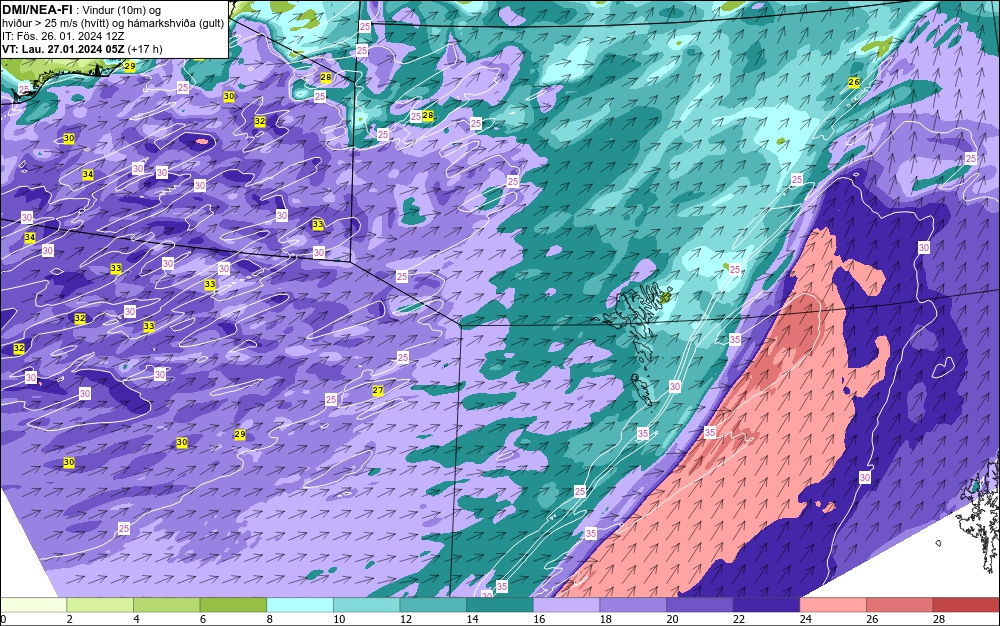The width and height of the screenshot is (1000, 626).
Task: Click the legend tick label "8"
Action: click(x=270, y=619)
